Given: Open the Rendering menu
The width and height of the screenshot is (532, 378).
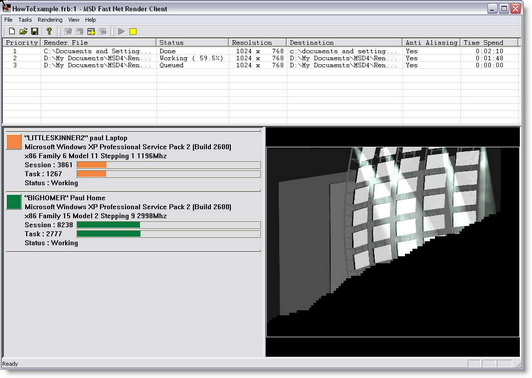Looking at the screenshot, I should click(50, 20).
